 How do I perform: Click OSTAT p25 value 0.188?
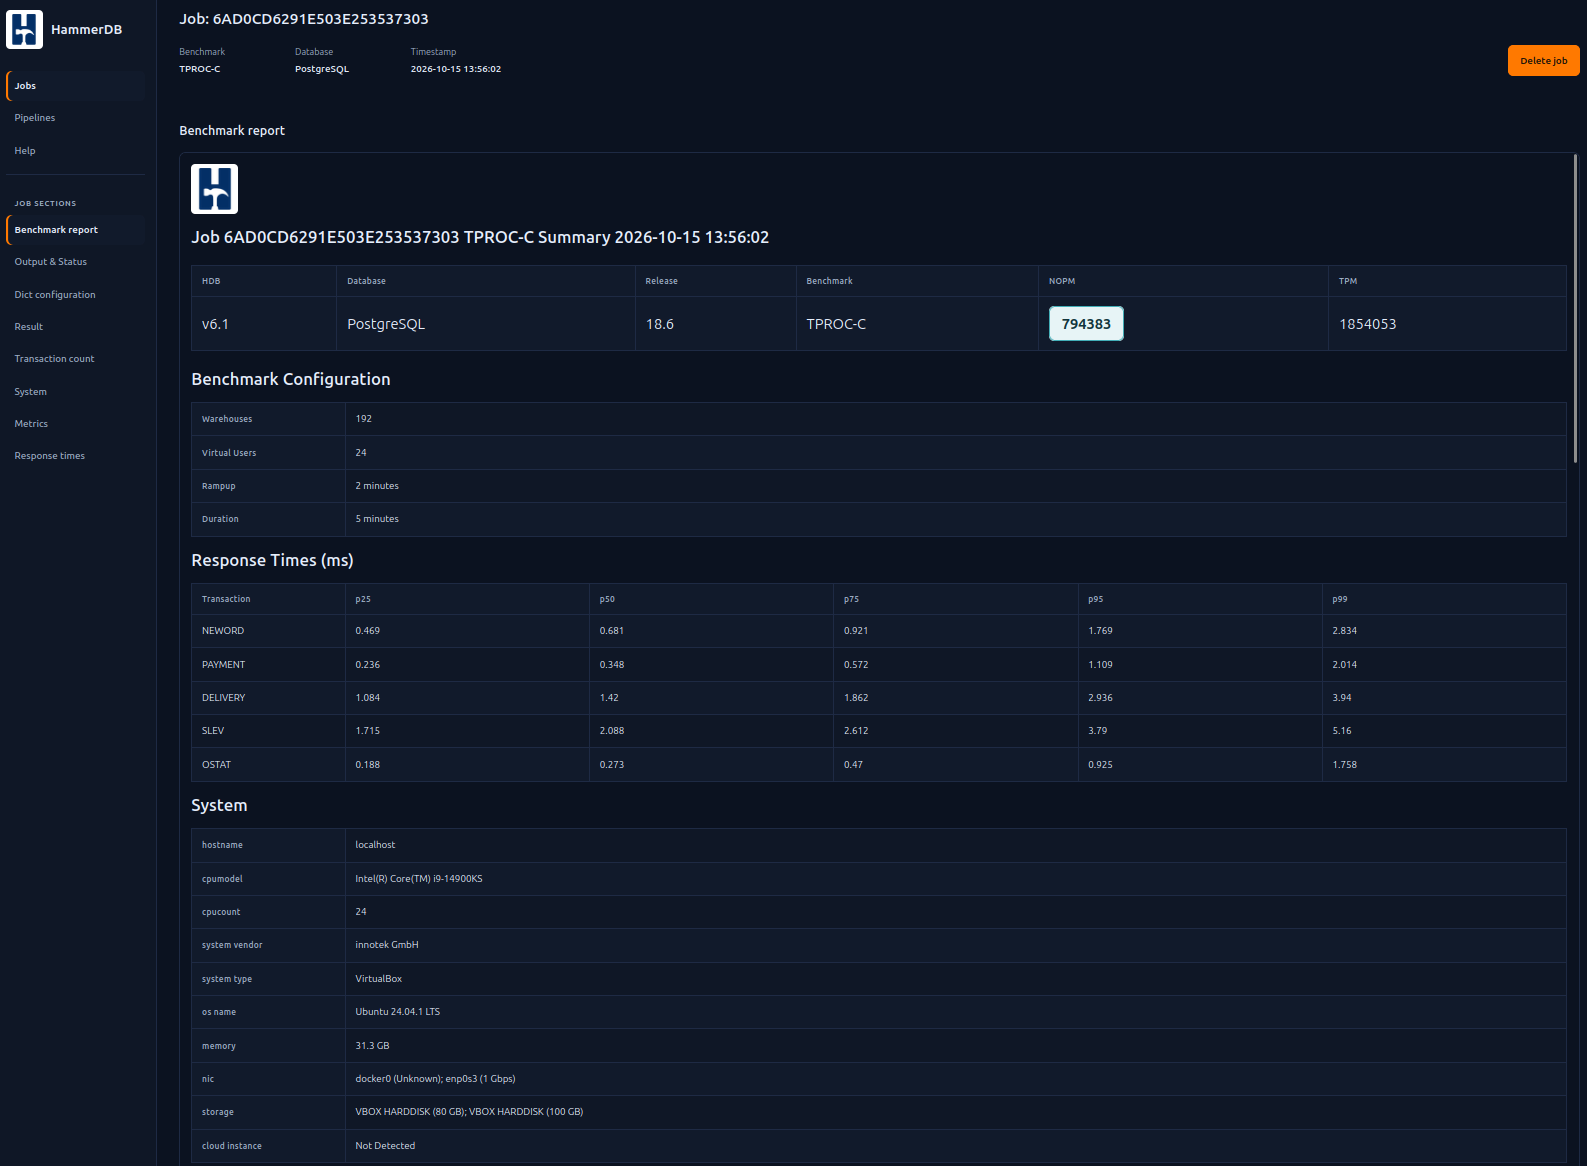pyautogui.click(x=367, y=765)
